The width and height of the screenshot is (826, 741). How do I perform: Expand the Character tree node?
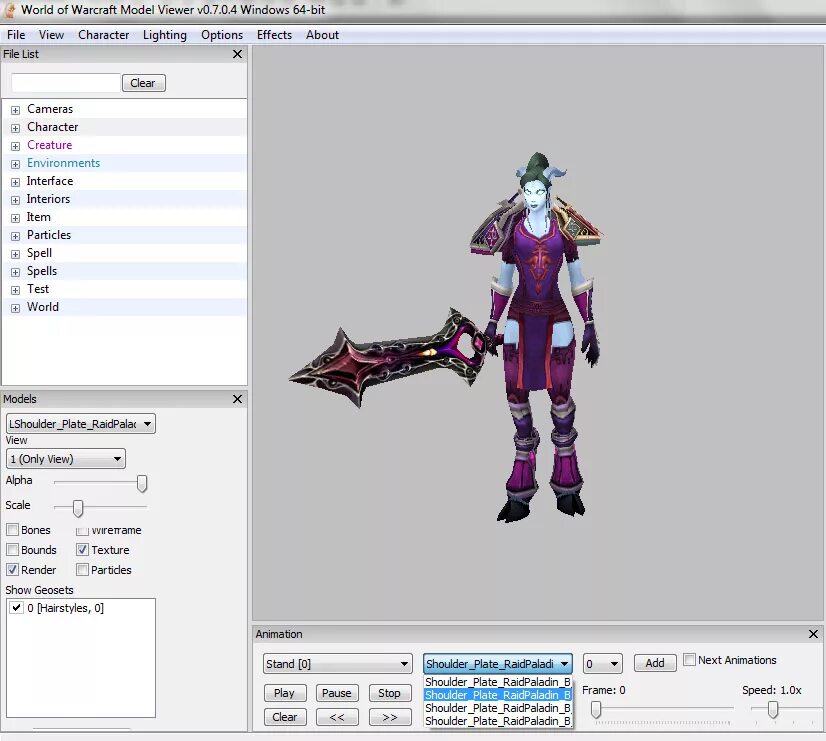[x=16, y=128]
